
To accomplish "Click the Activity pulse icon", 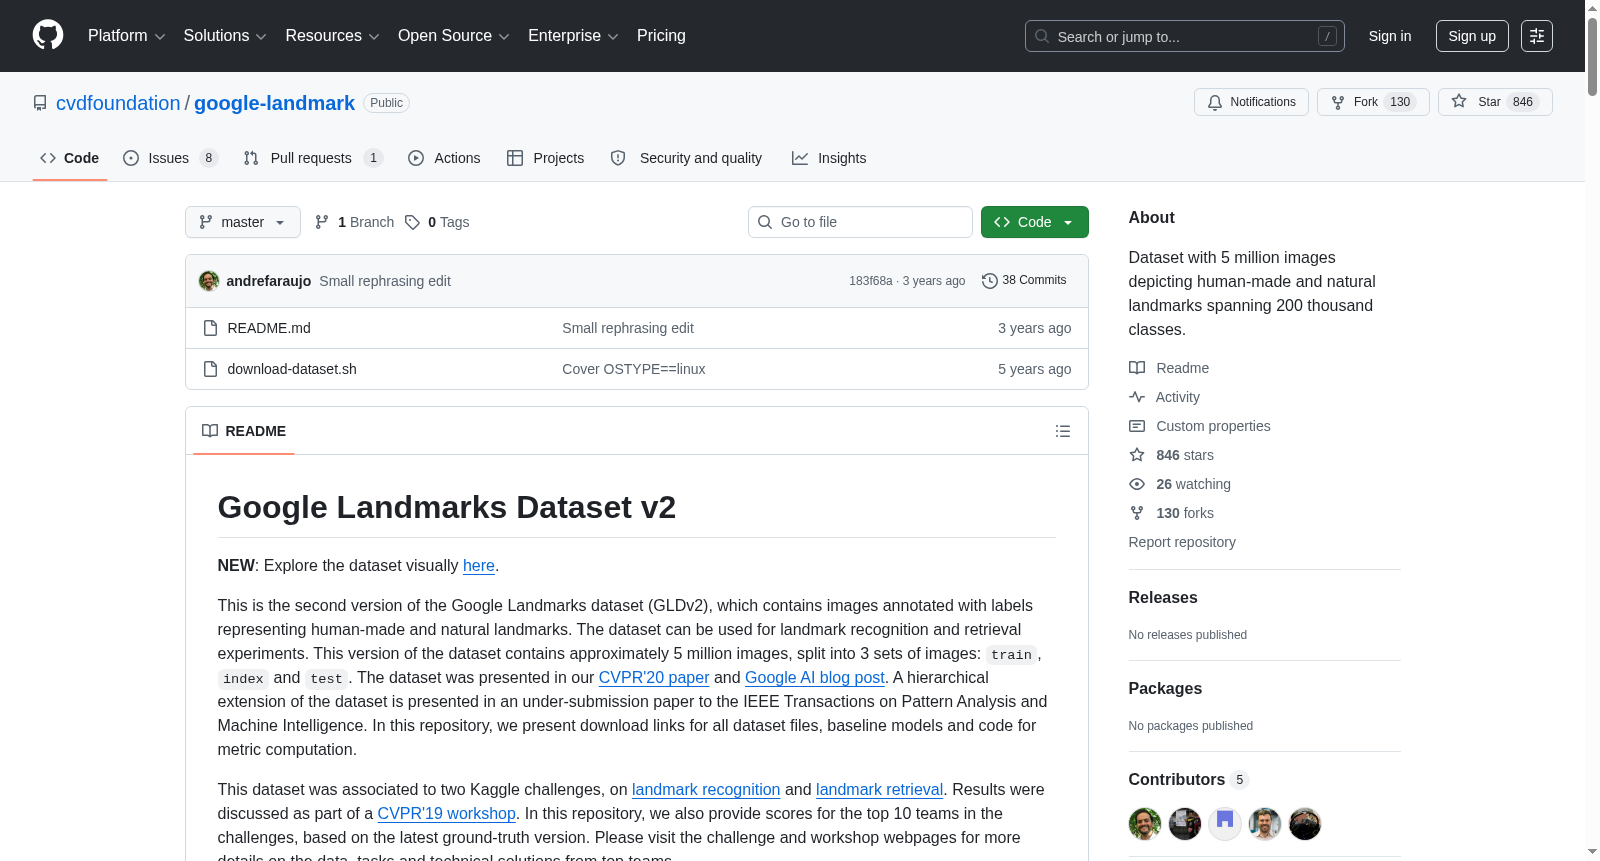I will (x=1137, y=397).
